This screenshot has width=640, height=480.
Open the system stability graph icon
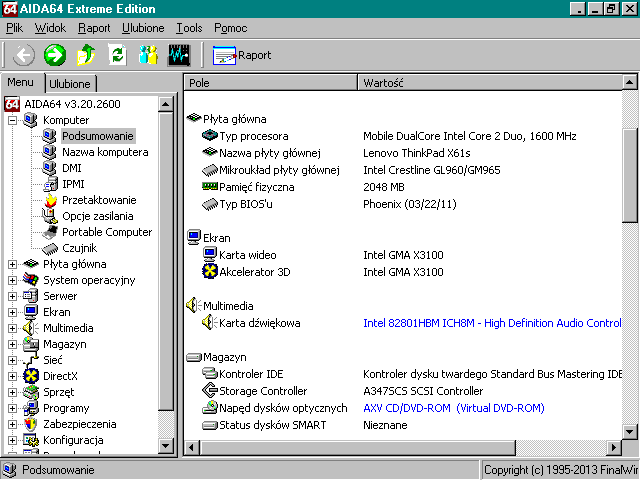(179, 55)
